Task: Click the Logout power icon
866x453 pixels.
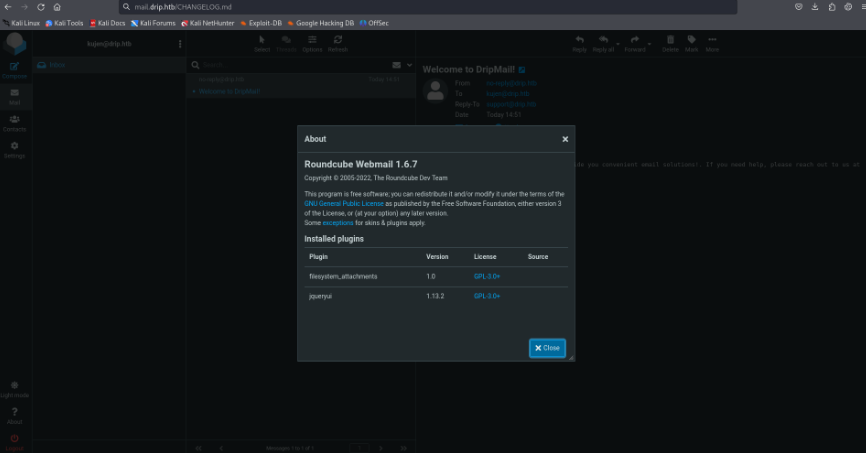Action: pyautogui.click(x=14, y=439)
